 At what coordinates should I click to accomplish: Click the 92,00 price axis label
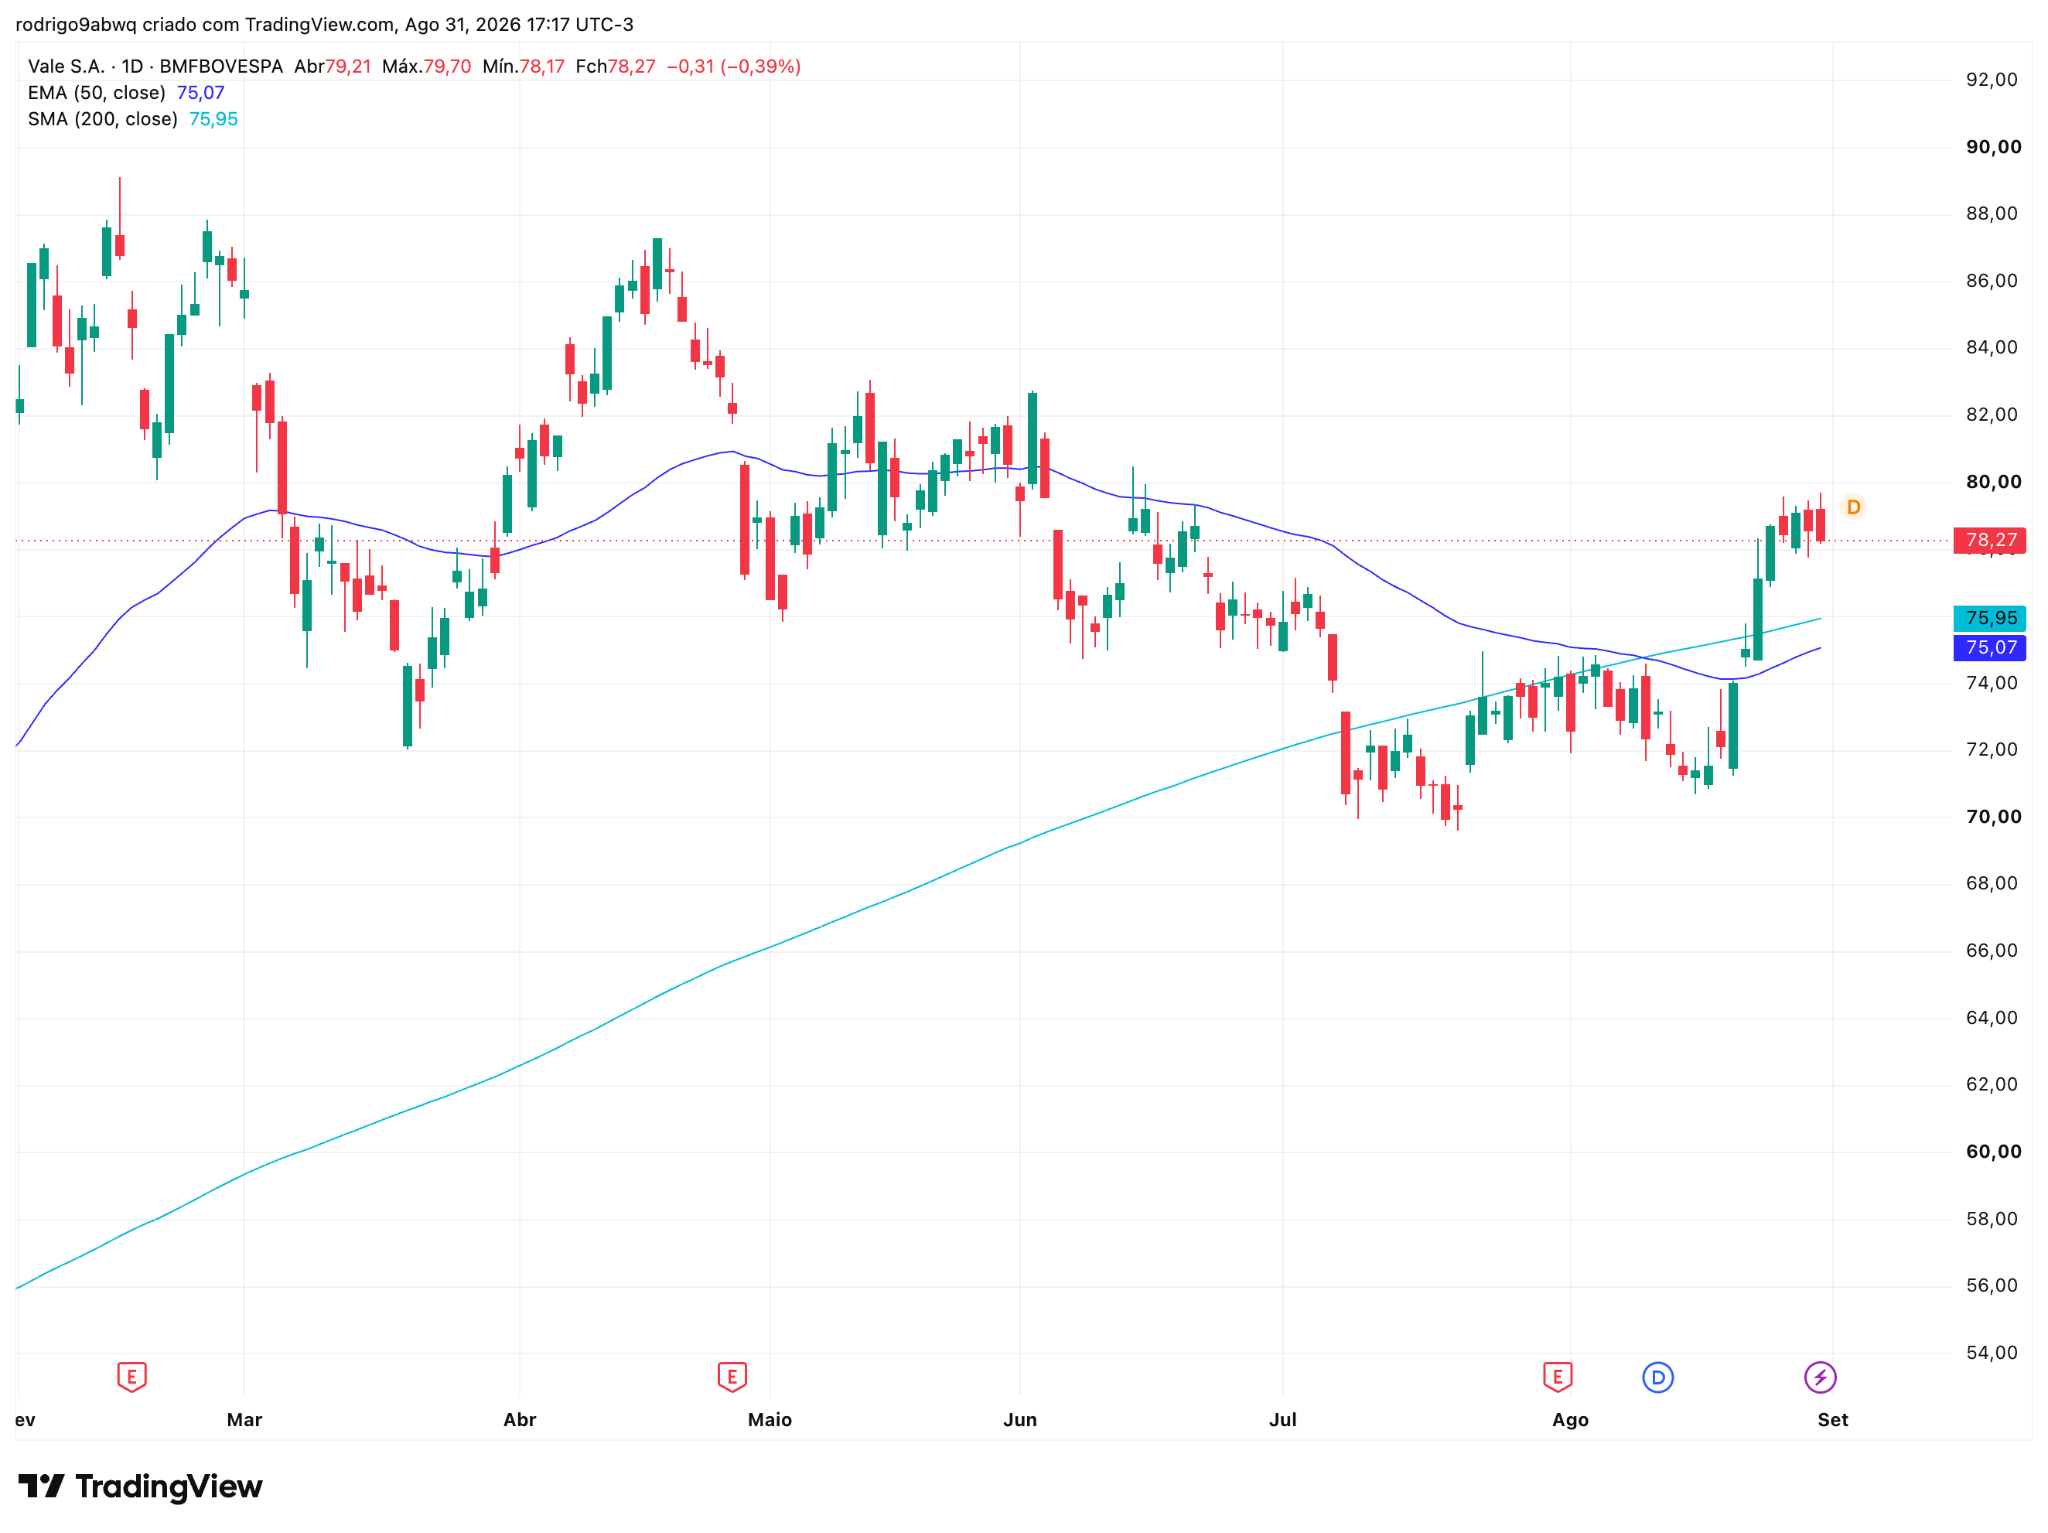pyautogui.click(x=1992, y=80)
